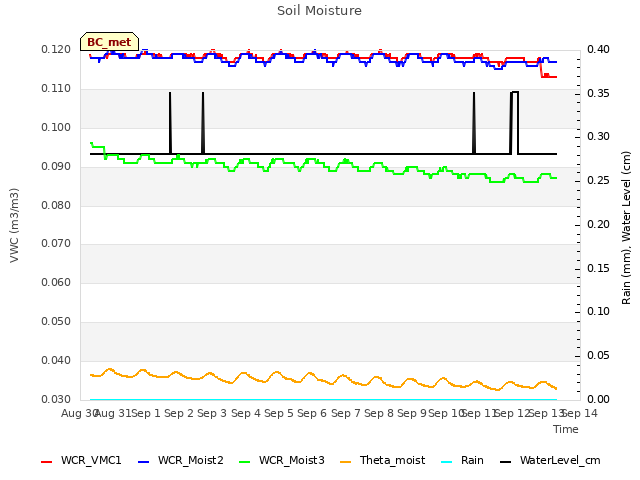Click the Sep 5 date label
The image size is (640, 480).
pos(279,413)
